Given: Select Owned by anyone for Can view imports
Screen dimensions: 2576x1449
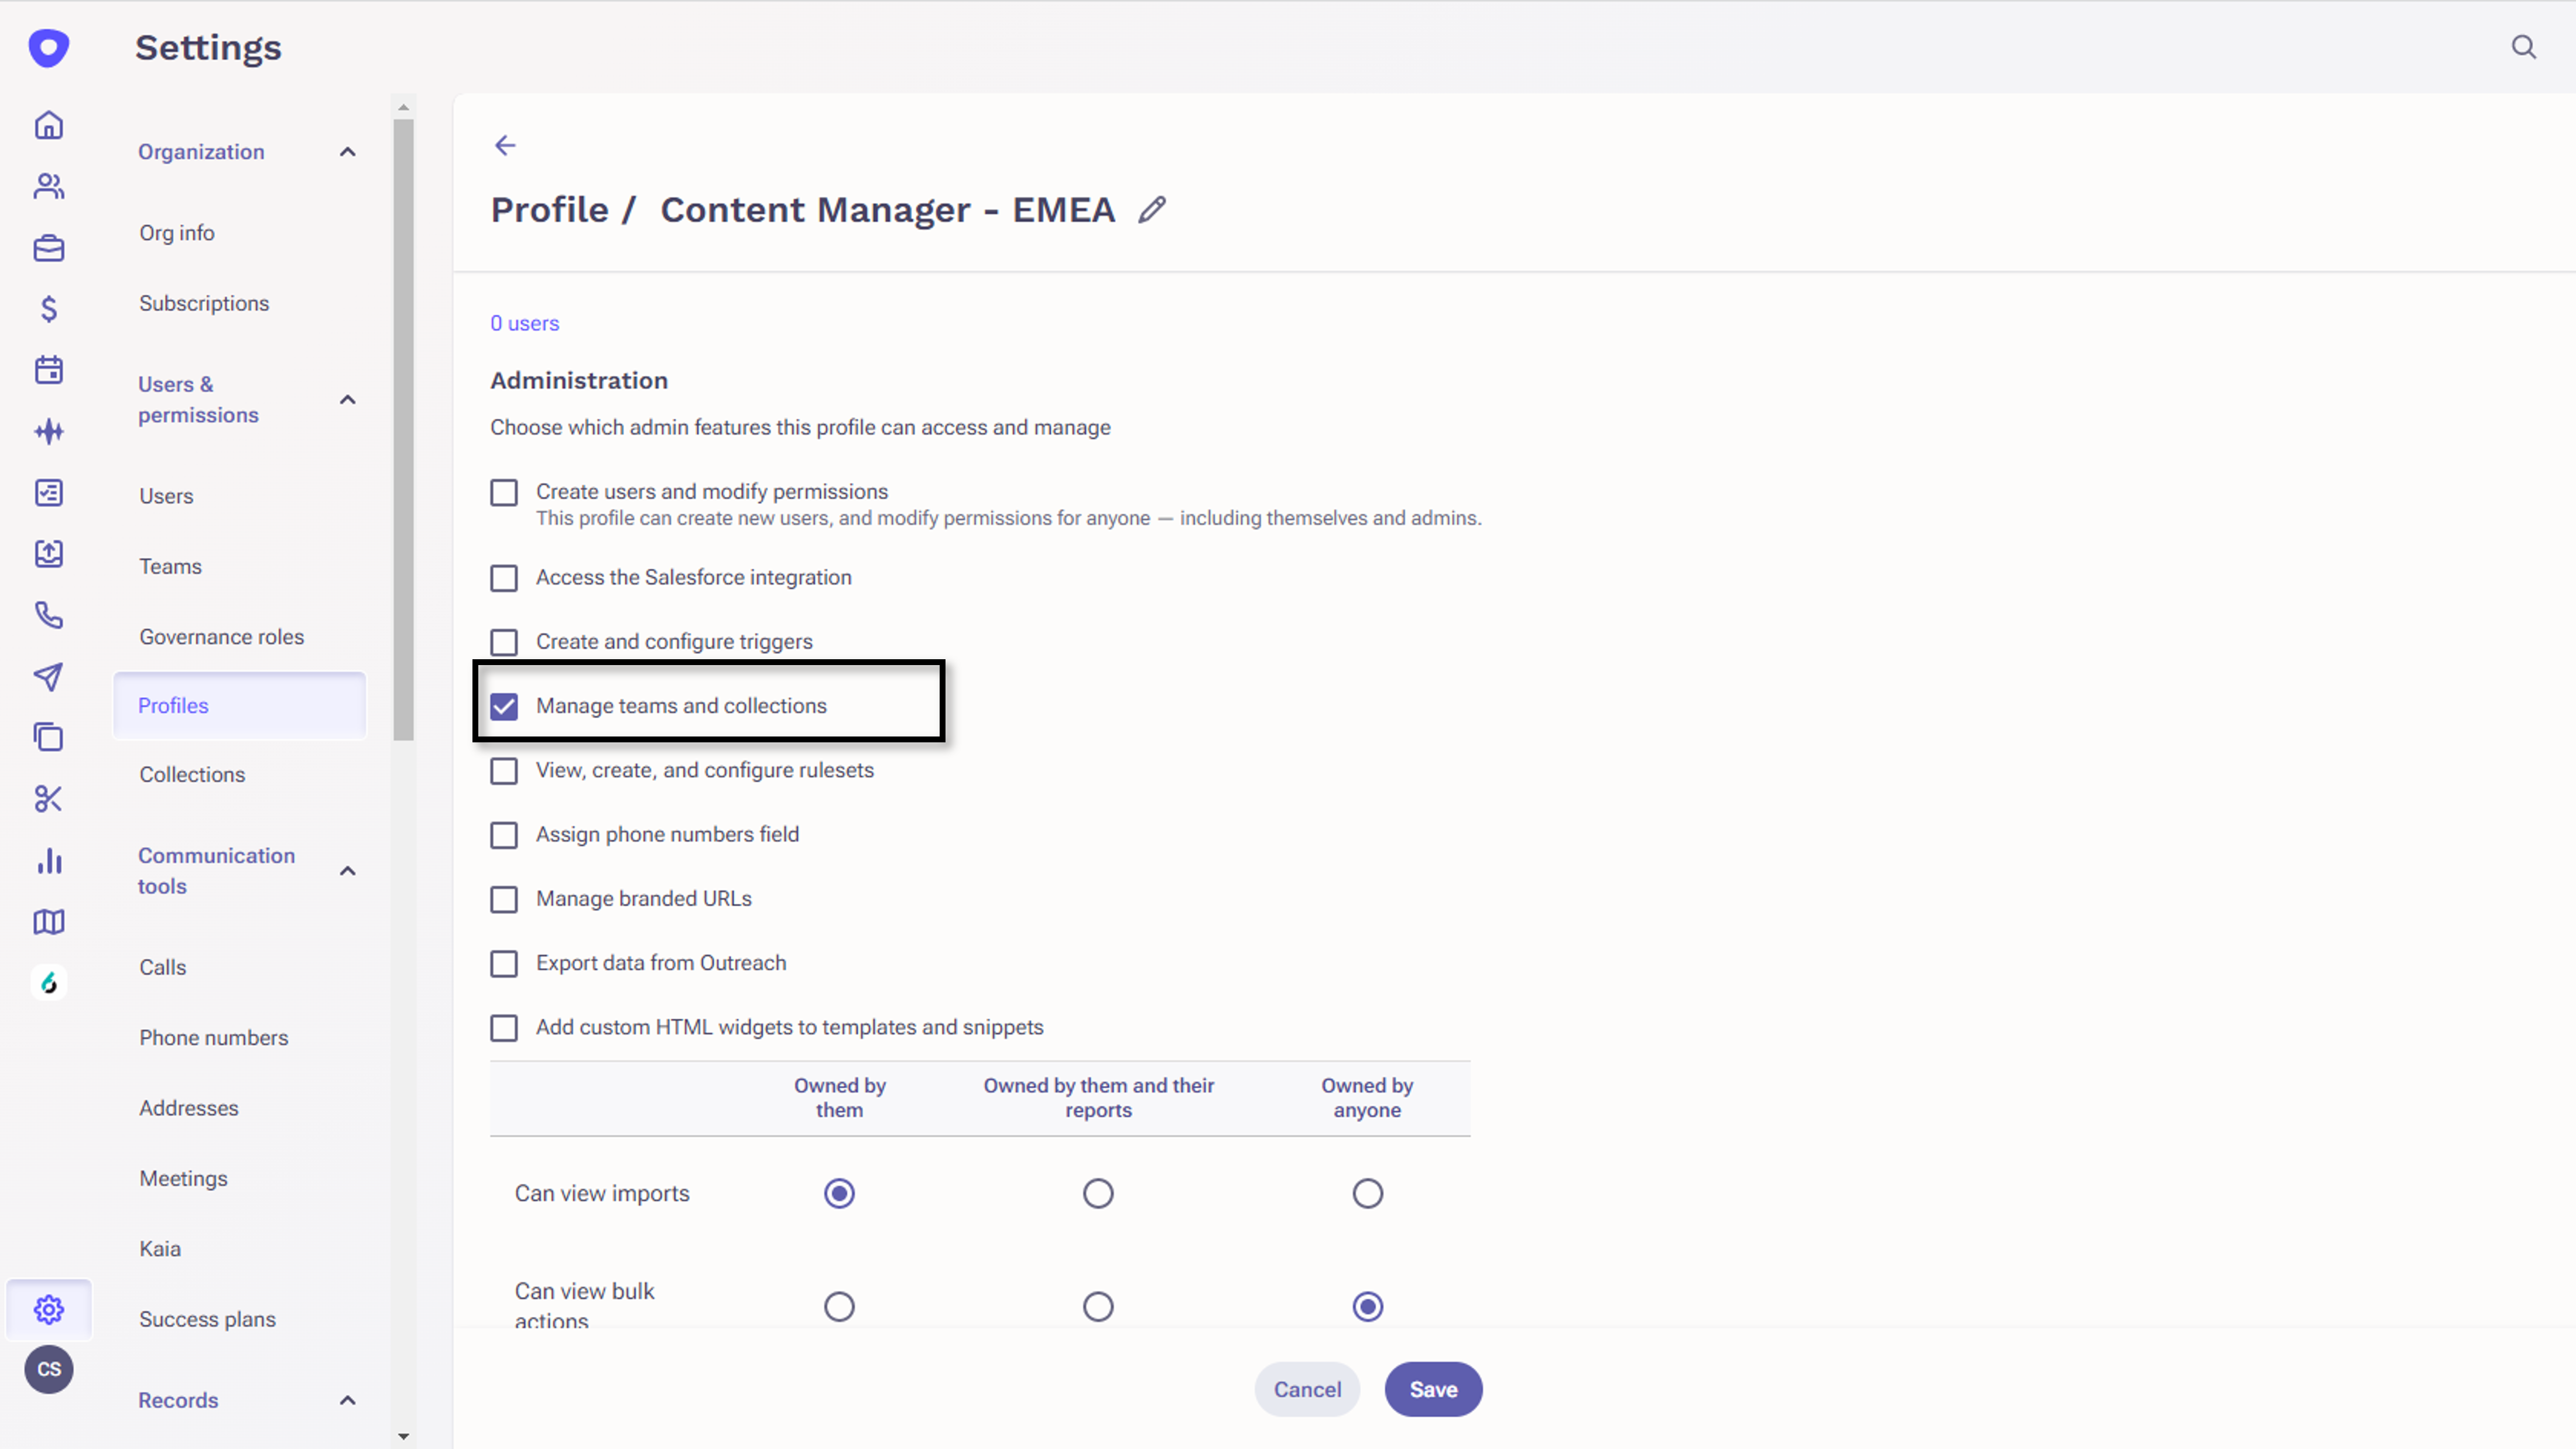Looking at the screenshot, I should pos(1367,1193).
